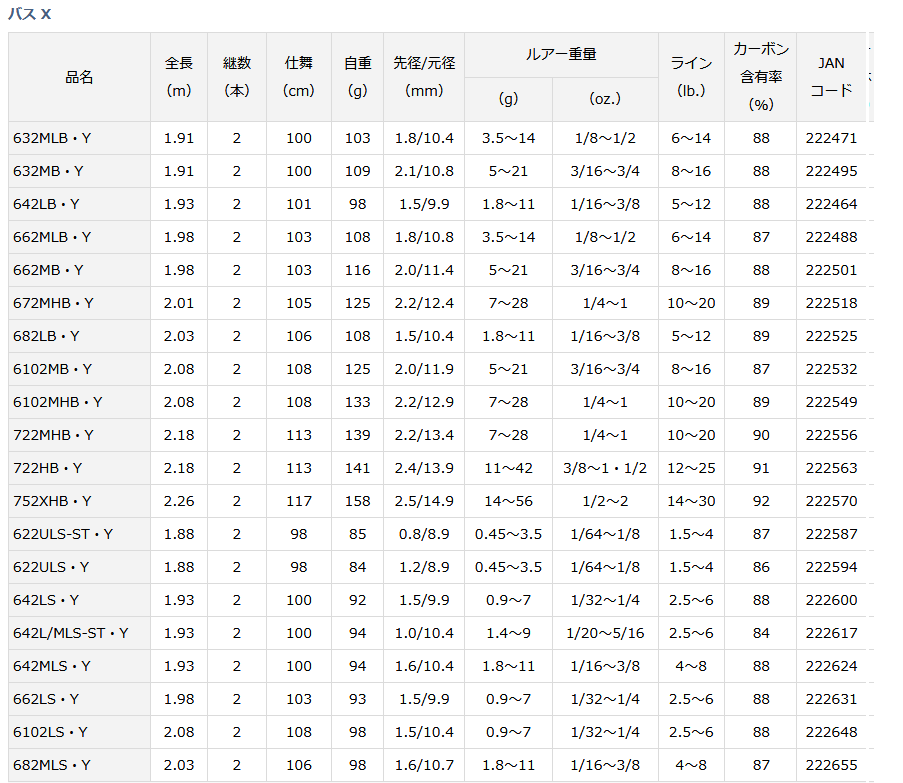Select the JAN コード column header

(832, 77)
